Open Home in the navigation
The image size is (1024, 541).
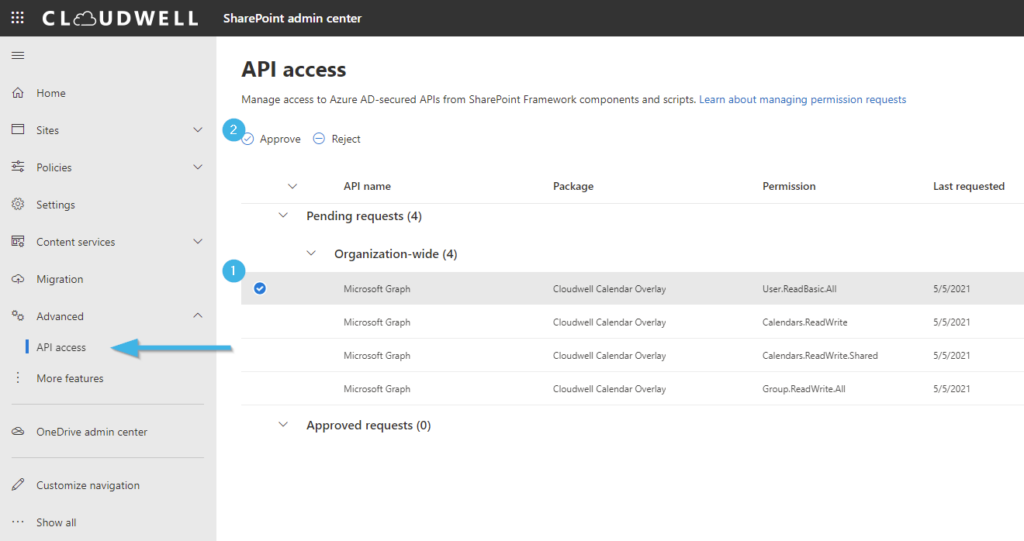click(51, 93)
